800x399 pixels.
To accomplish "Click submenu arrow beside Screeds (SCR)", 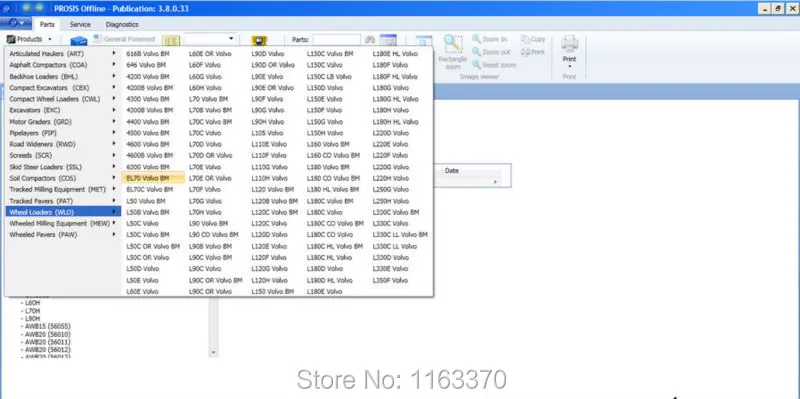I will [x=114, y=155].
